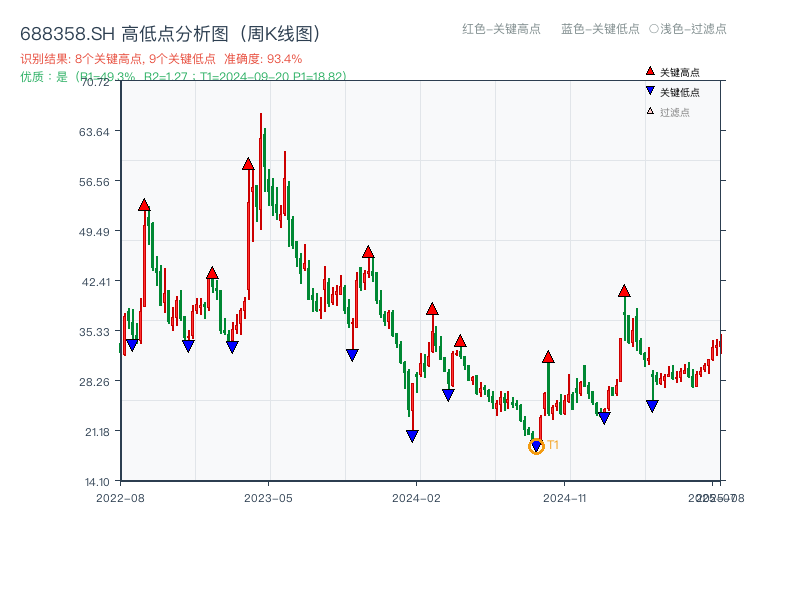This screenshot has width=800, height=600.
Task: Click the T1 label beside the circled marker
Action: (551, 445)
